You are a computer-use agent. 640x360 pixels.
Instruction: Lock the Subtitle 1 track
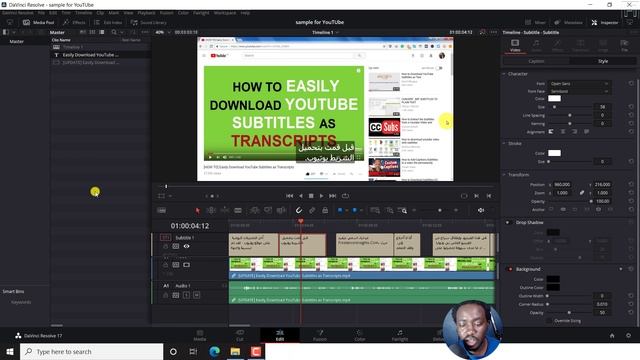(165, 246)
